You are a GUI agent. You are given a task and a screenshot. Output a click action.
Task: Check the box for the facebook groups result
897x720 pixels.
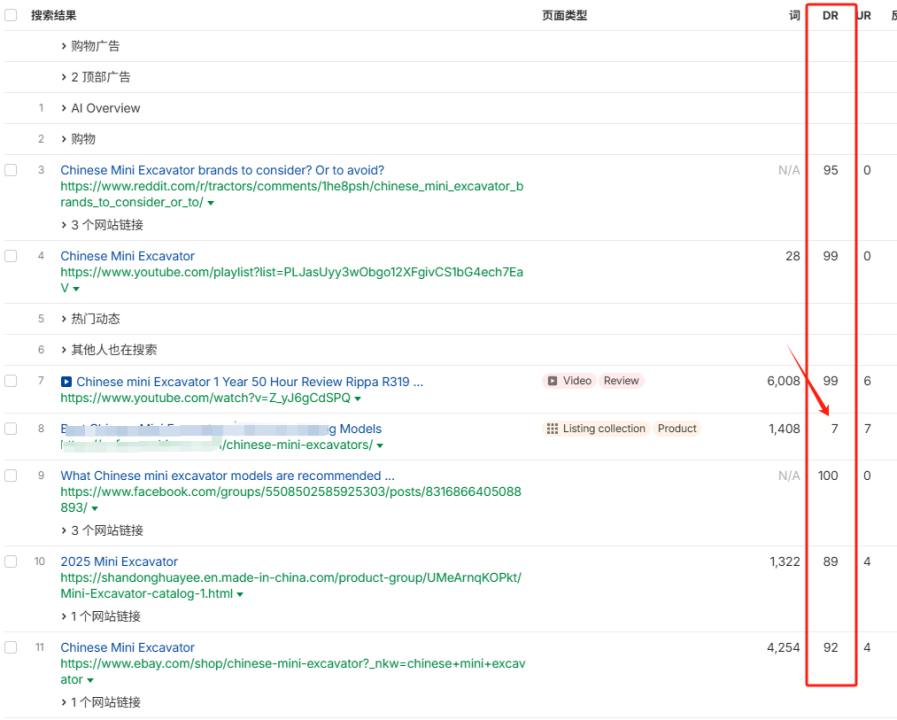point(11,475)
